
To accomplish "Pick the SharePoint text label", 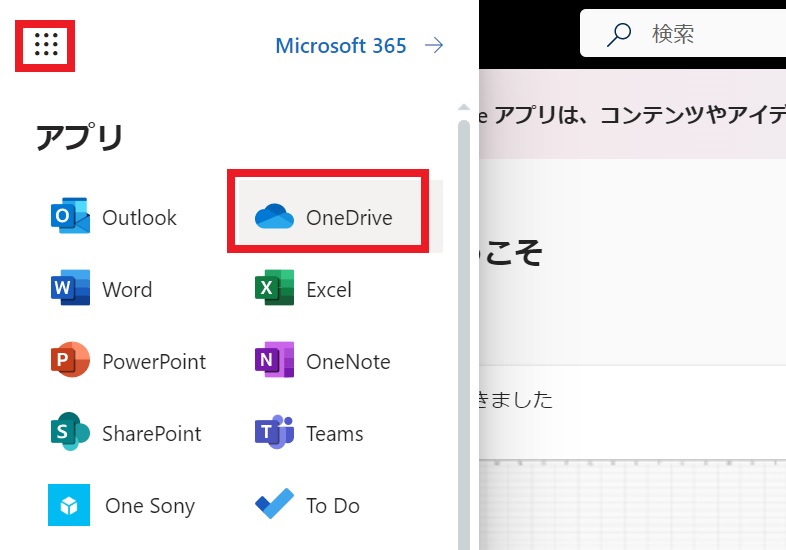I will point(152,434).
